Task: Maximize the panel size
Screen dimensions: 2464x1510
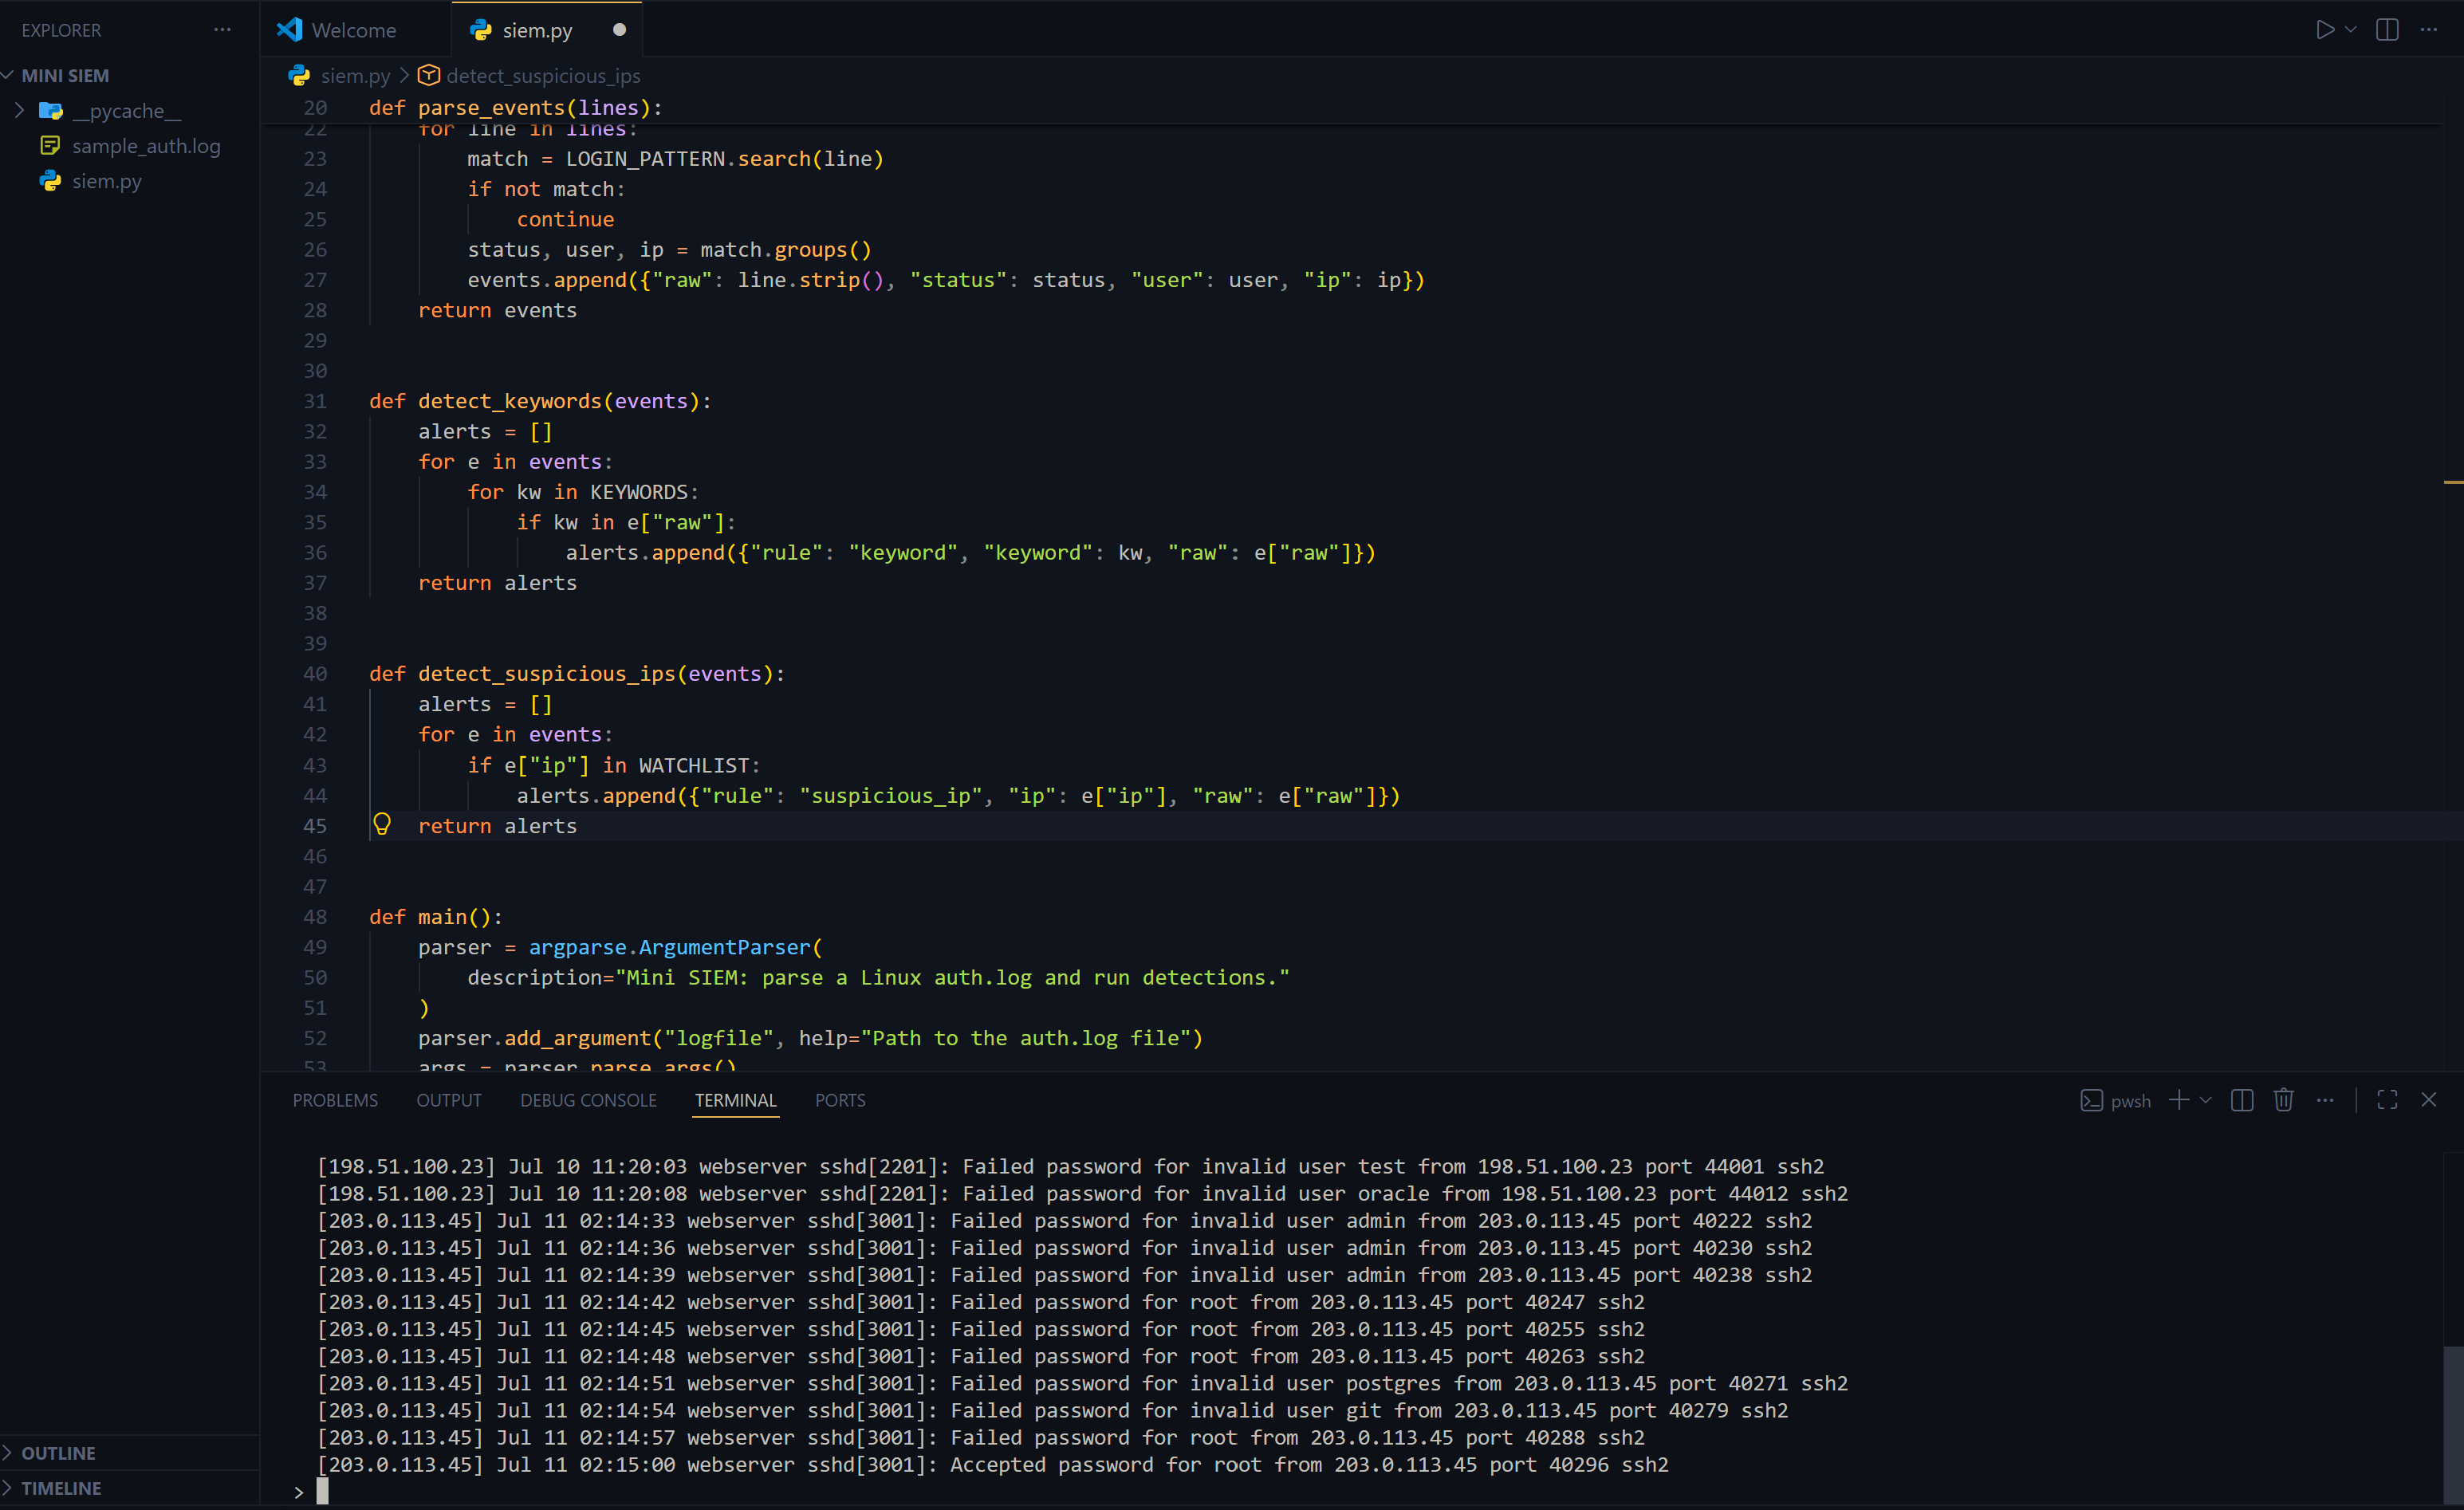Action: point(2387,1100)
